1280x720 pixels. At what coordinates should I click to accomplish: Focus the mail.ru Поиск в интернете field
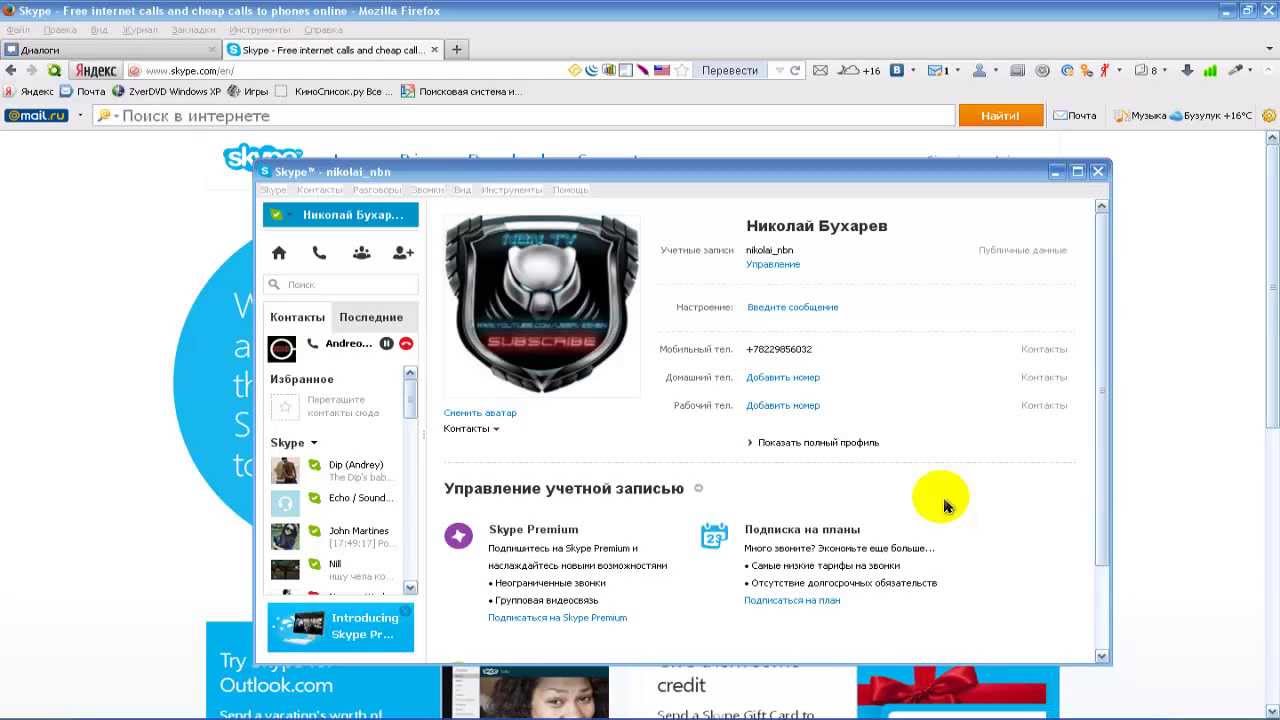[524, 116]
